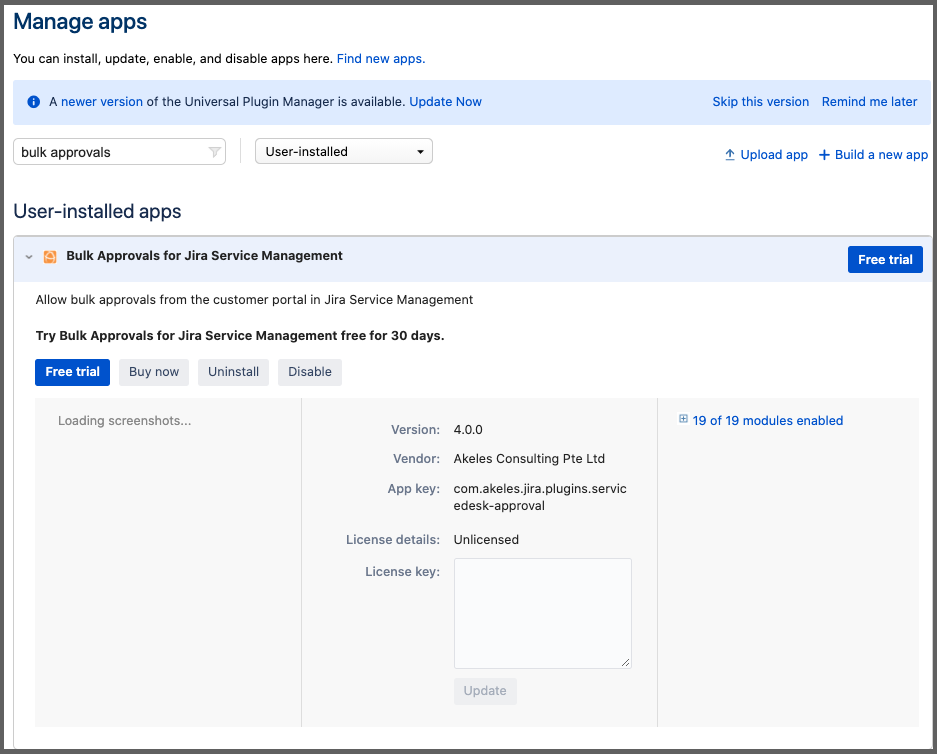Disable the Bulk Approvals app

tap(310, 372)
